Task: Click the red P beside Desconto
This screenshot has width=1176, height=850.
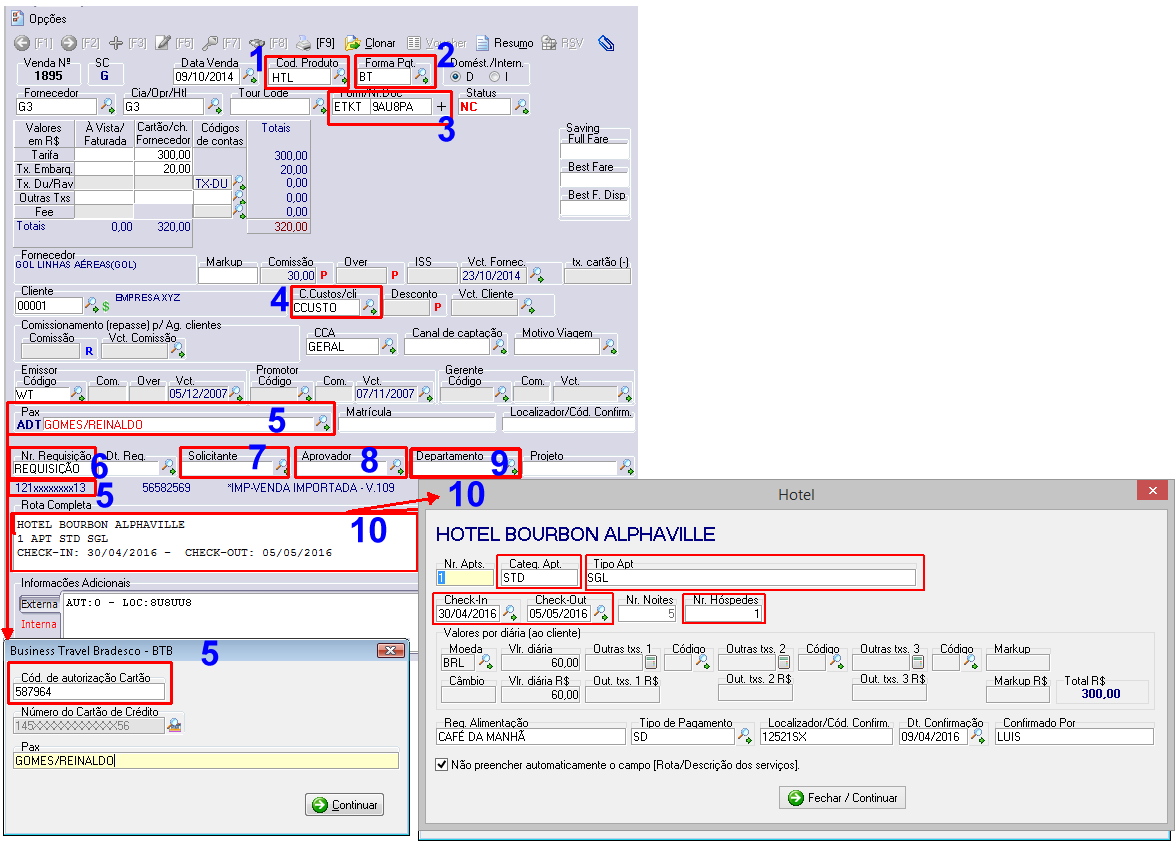Action: [x=437, y=307]
